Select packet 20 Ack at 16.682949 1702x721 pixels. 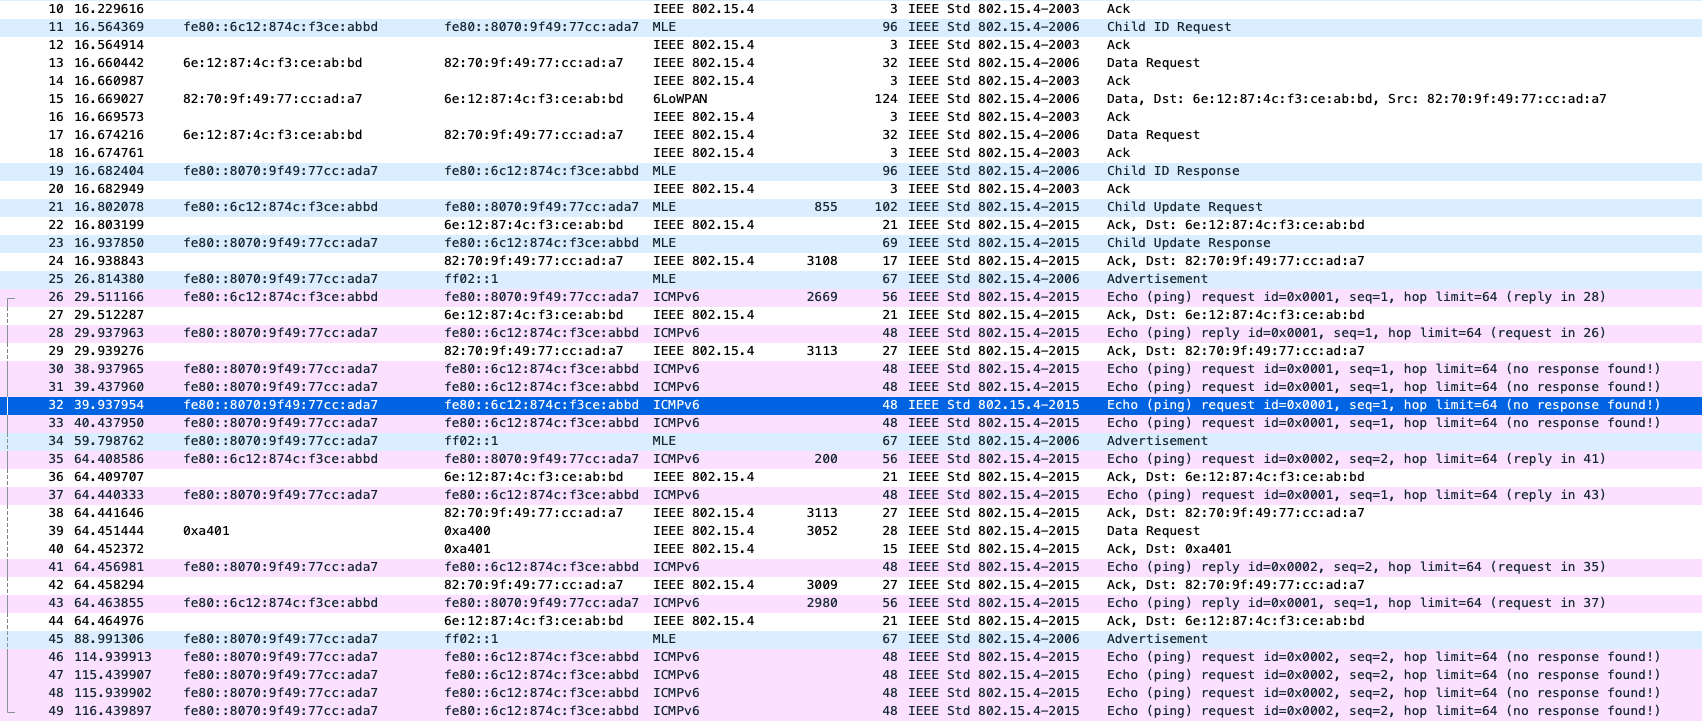[x=851, y=189]
